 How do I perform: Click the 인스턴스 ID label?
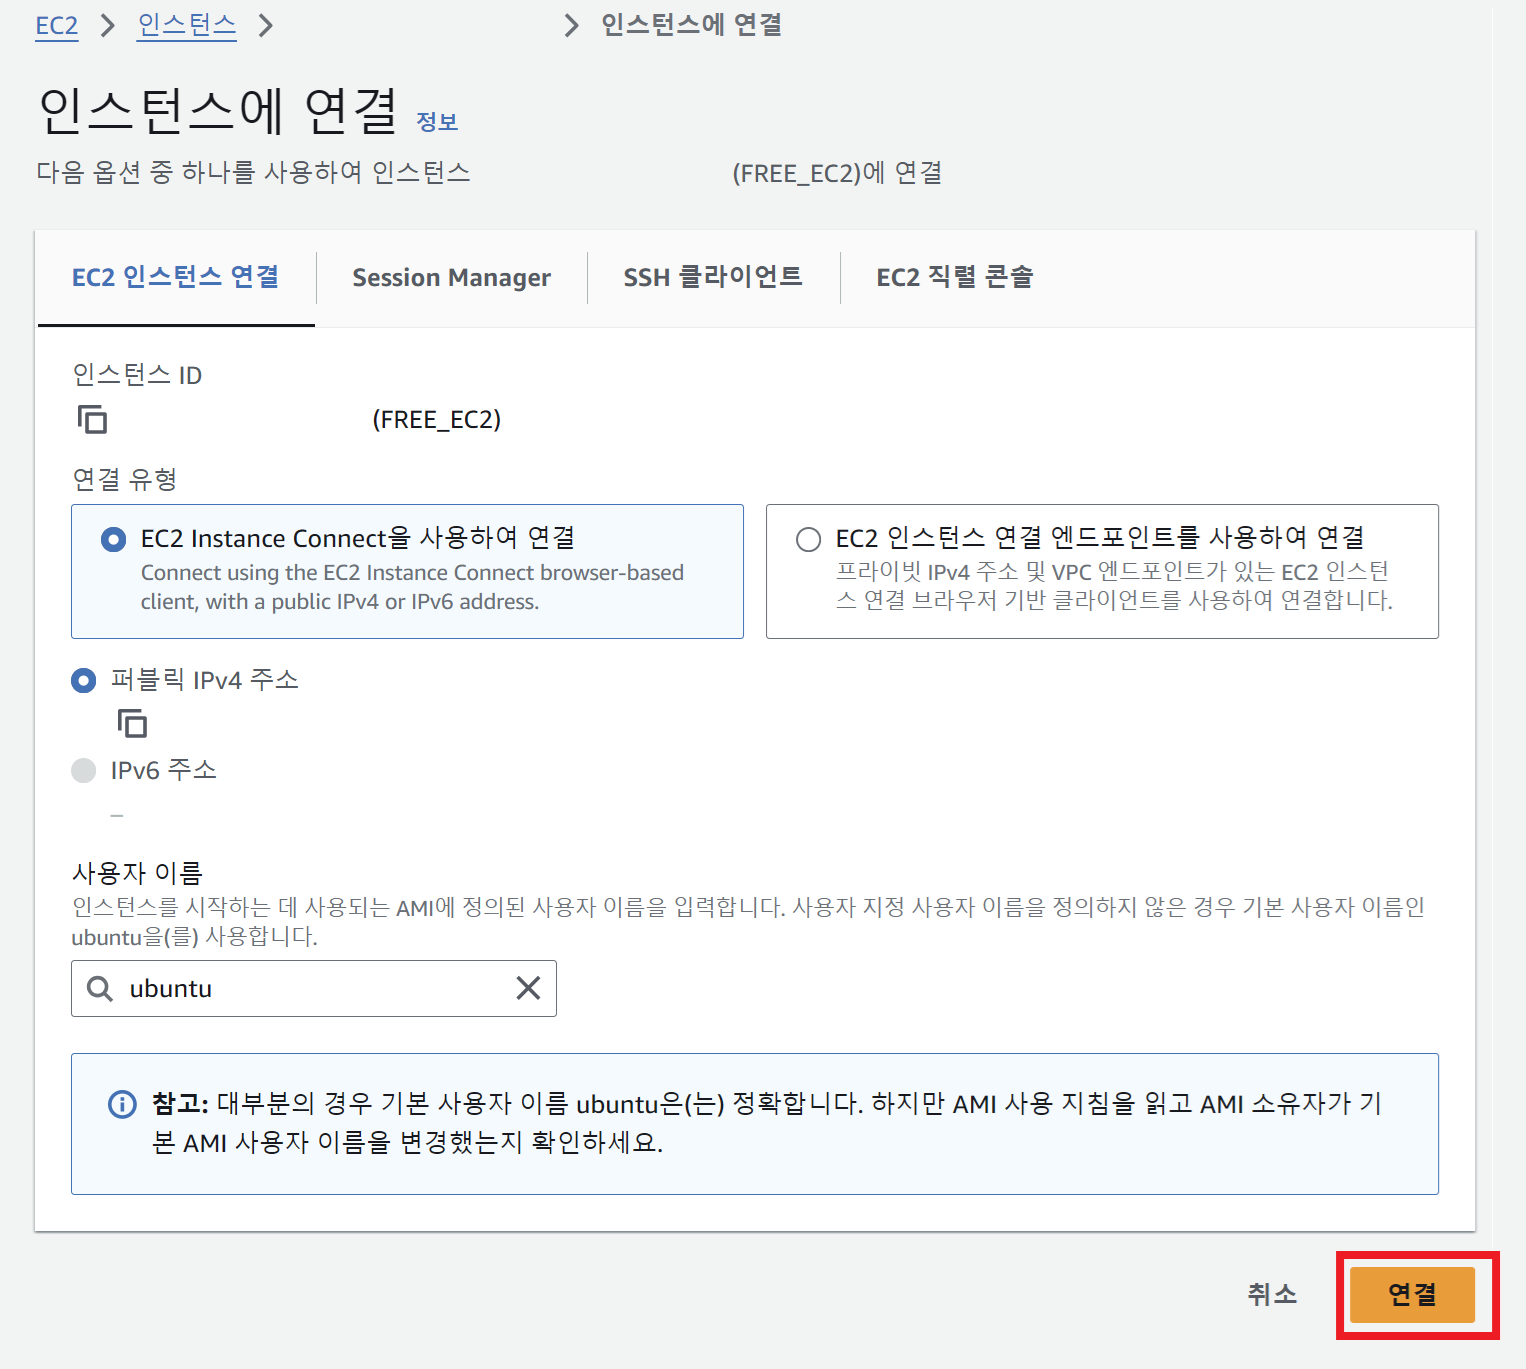click(137, 375)
